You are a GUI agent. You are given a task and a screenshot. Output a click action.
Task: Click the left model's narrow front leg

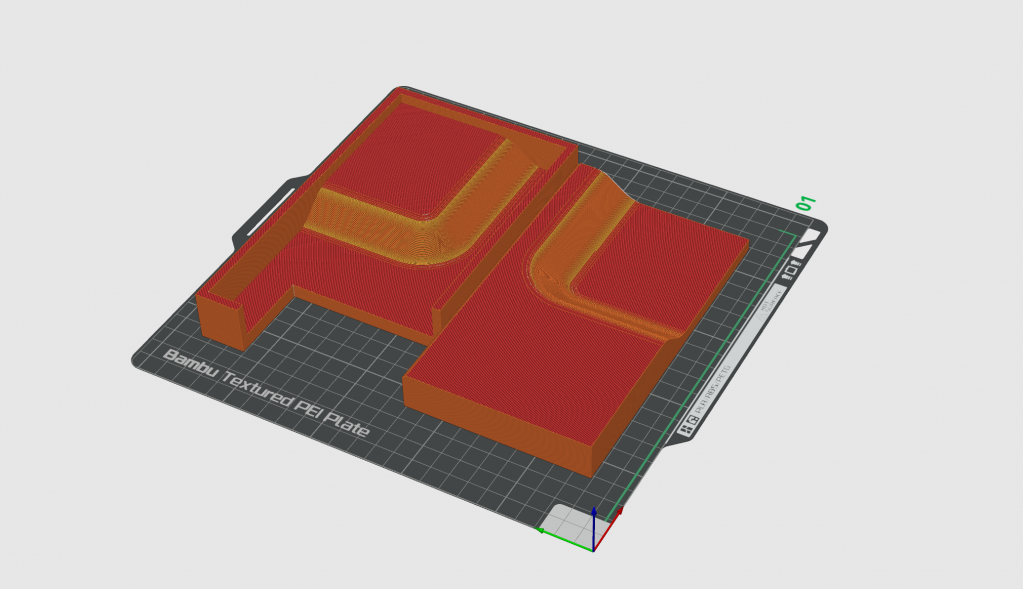click(222, 322)
